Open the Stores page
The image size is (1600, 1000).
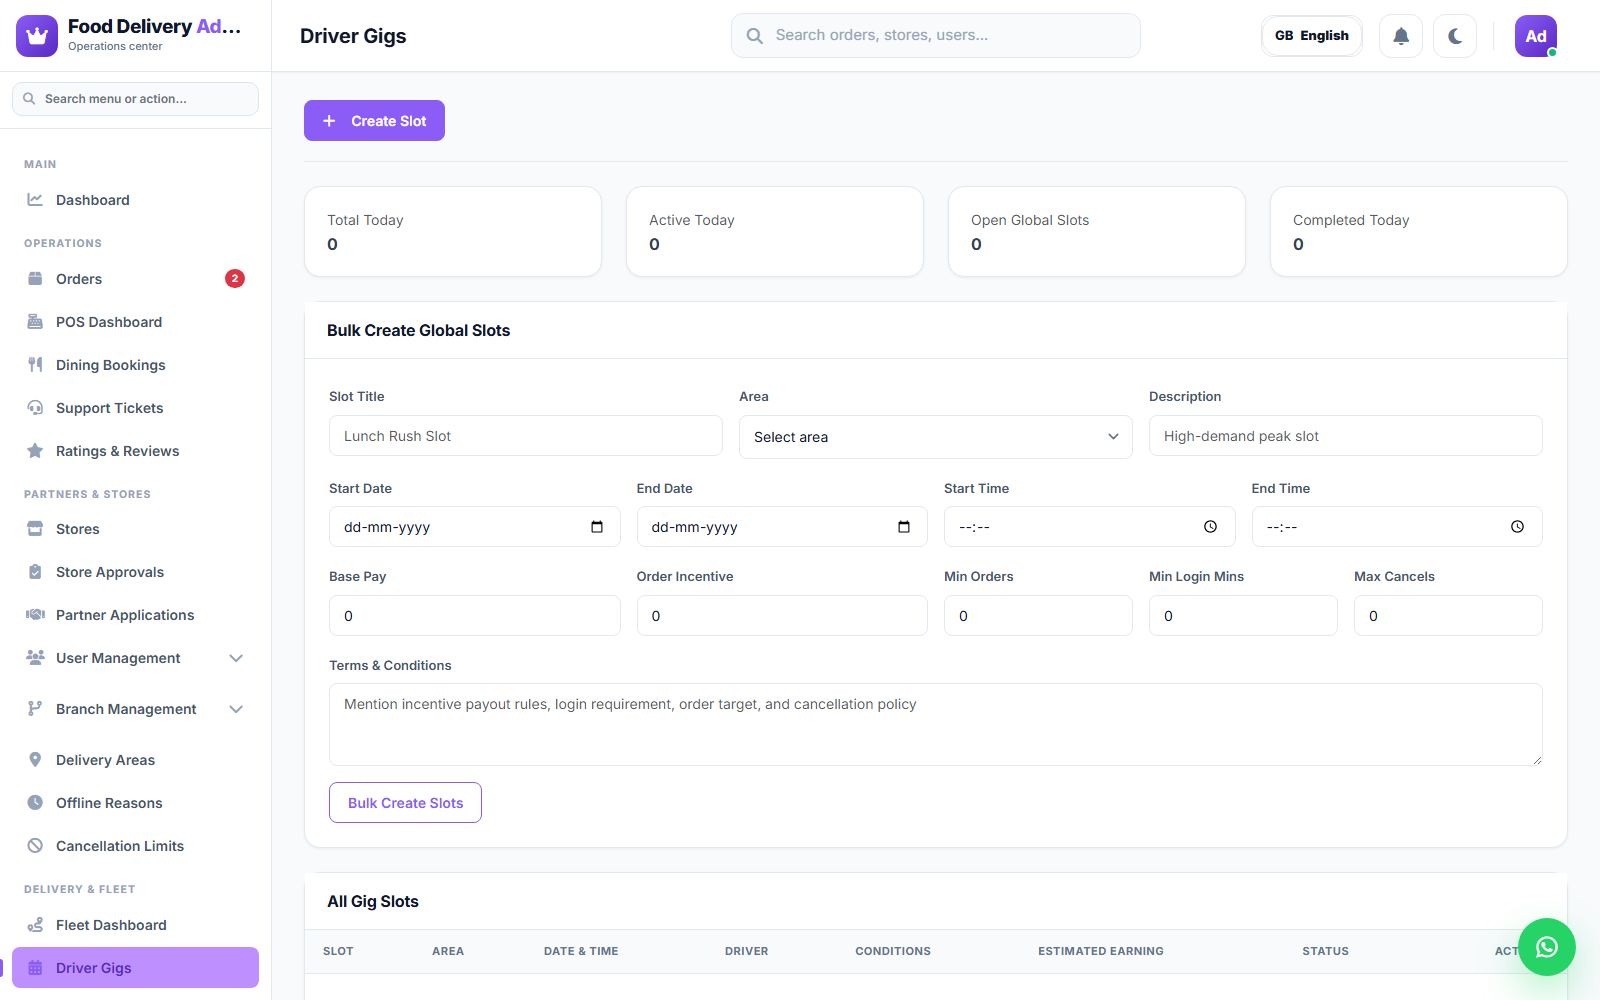click(x=135, y=529)
